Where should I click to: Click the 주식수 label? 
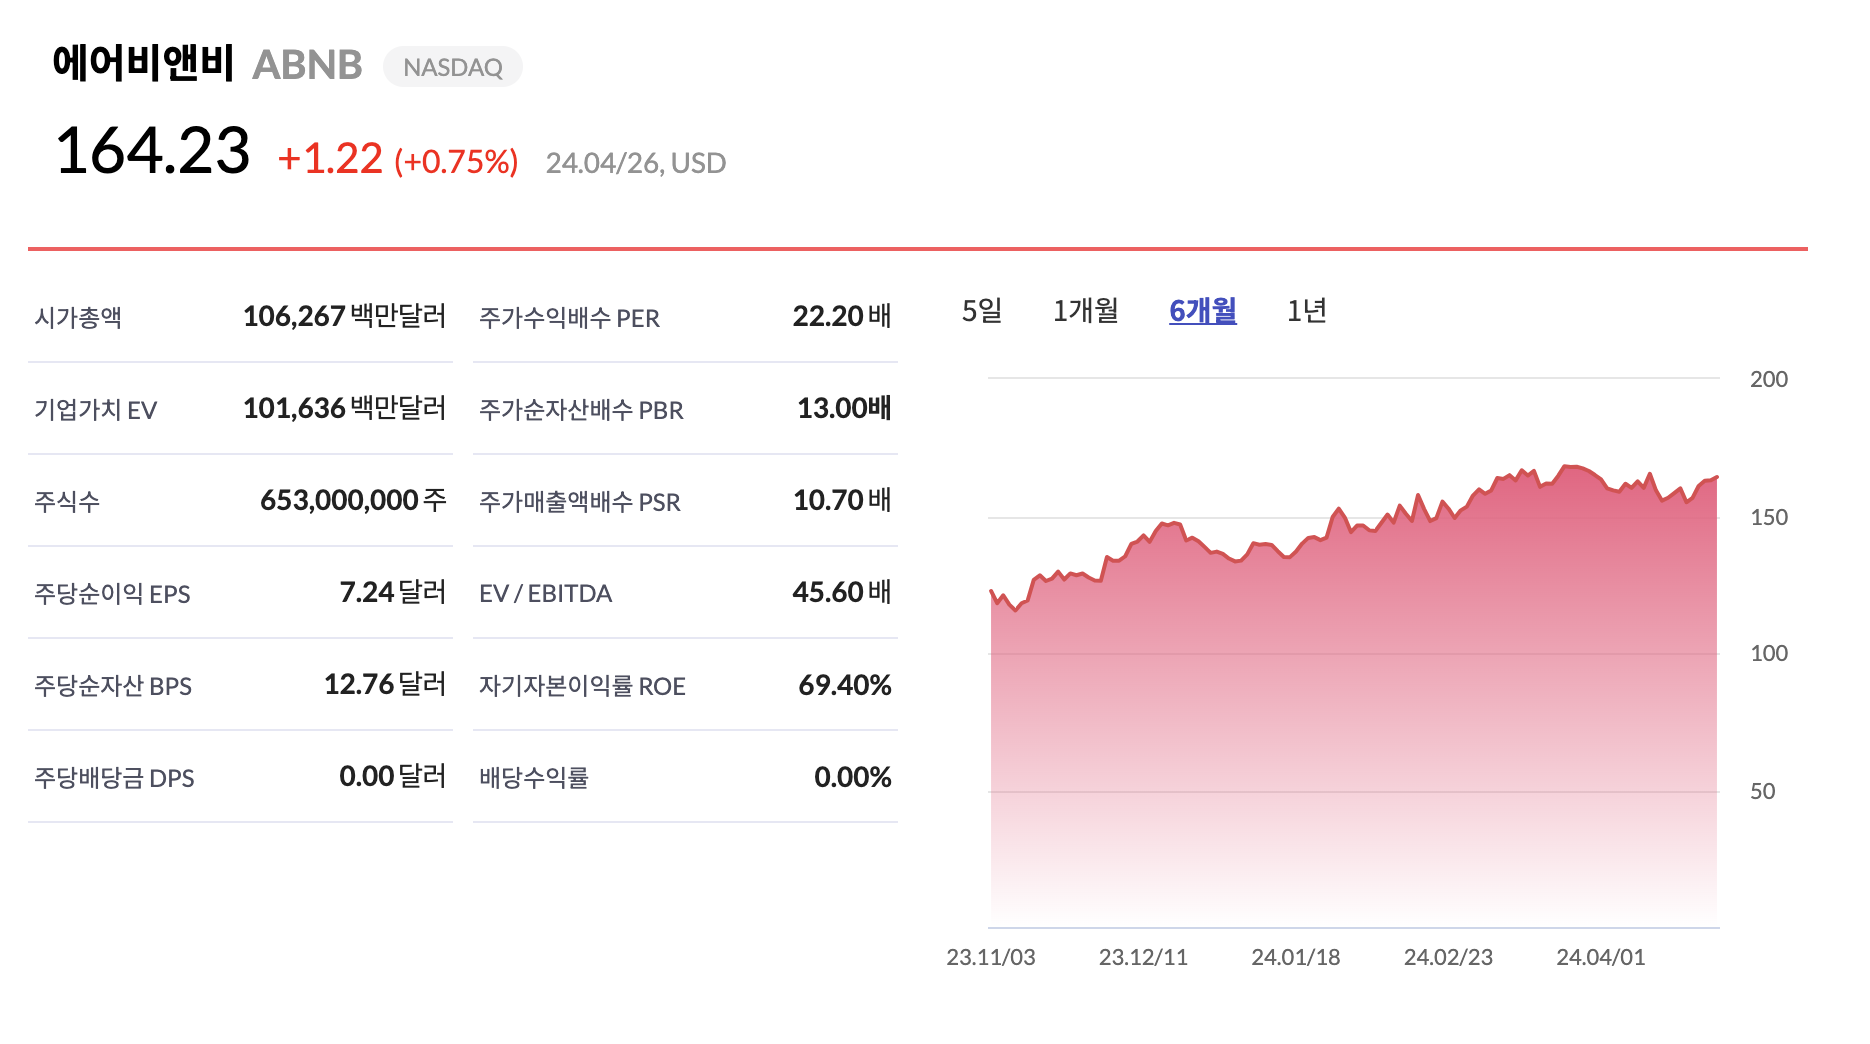pos(67,502)
